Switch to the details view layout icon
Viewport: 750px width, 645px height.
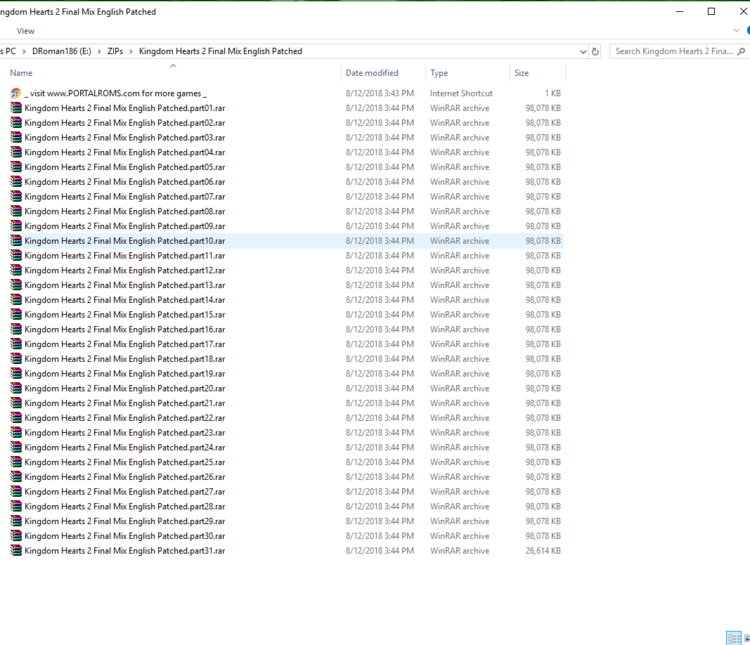(734, 638)
